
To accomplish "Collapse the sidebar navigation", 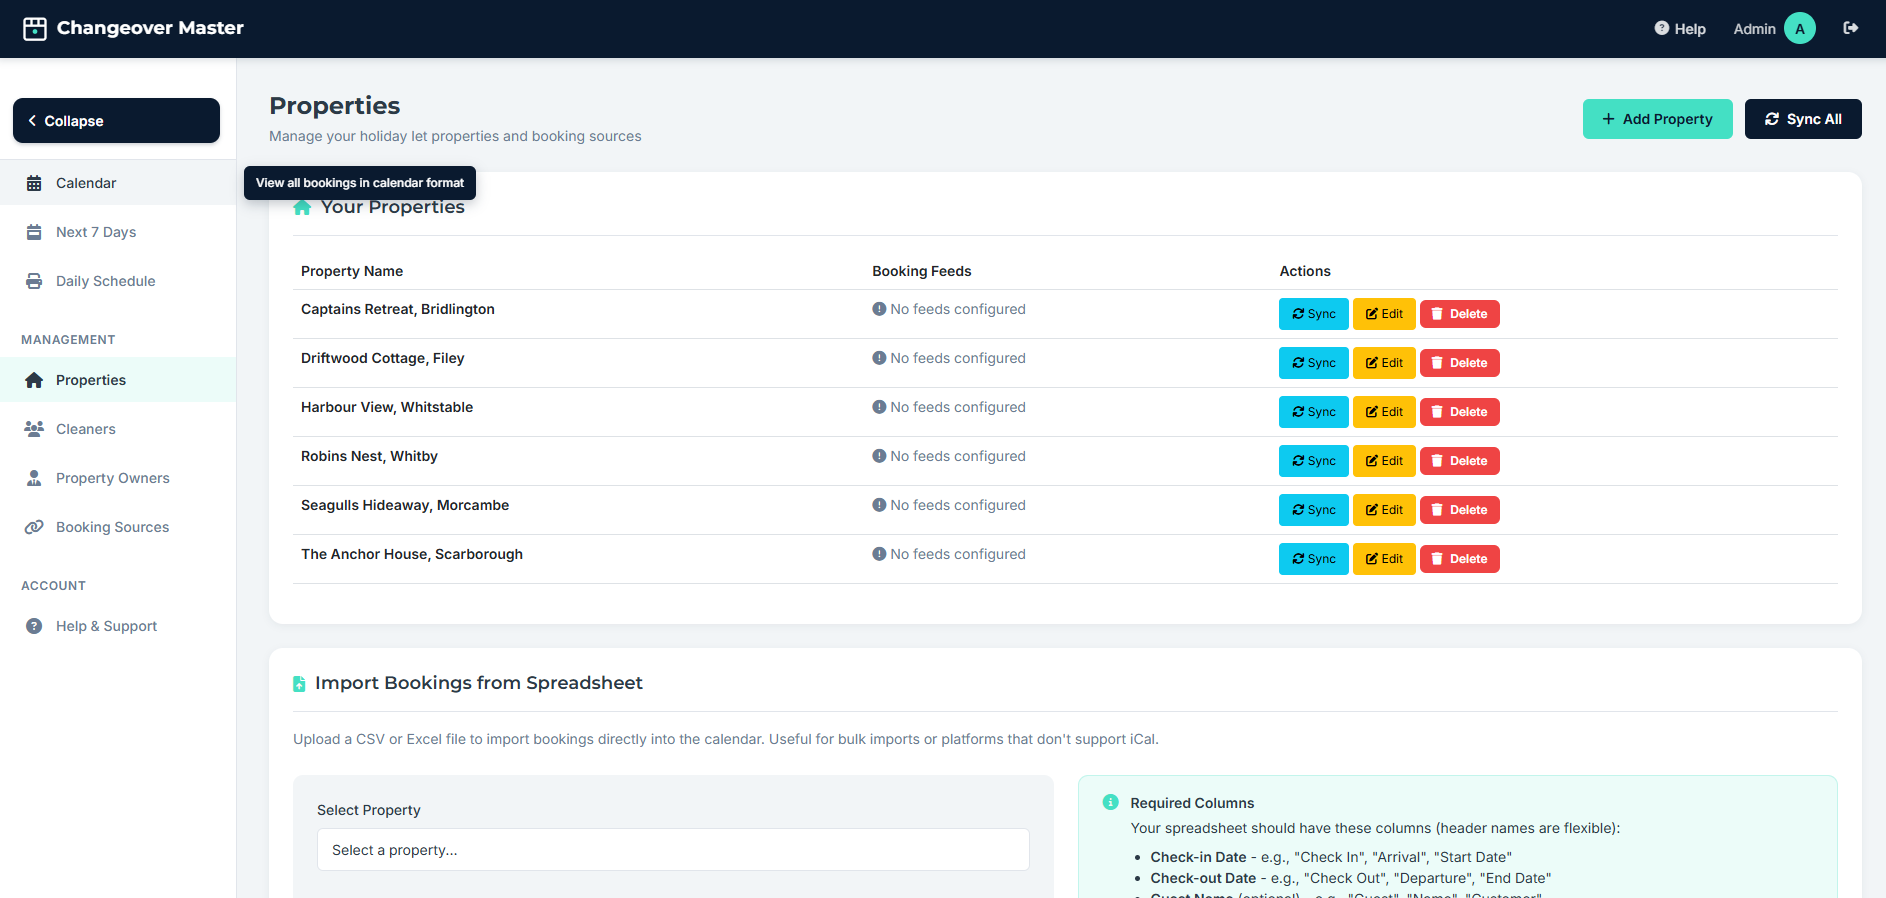I will [116, 121].
